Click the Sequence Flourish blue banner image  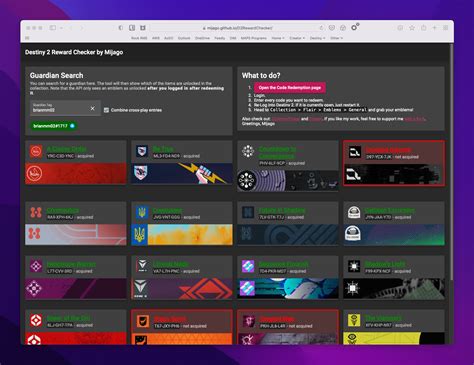[x=288, y=289]
